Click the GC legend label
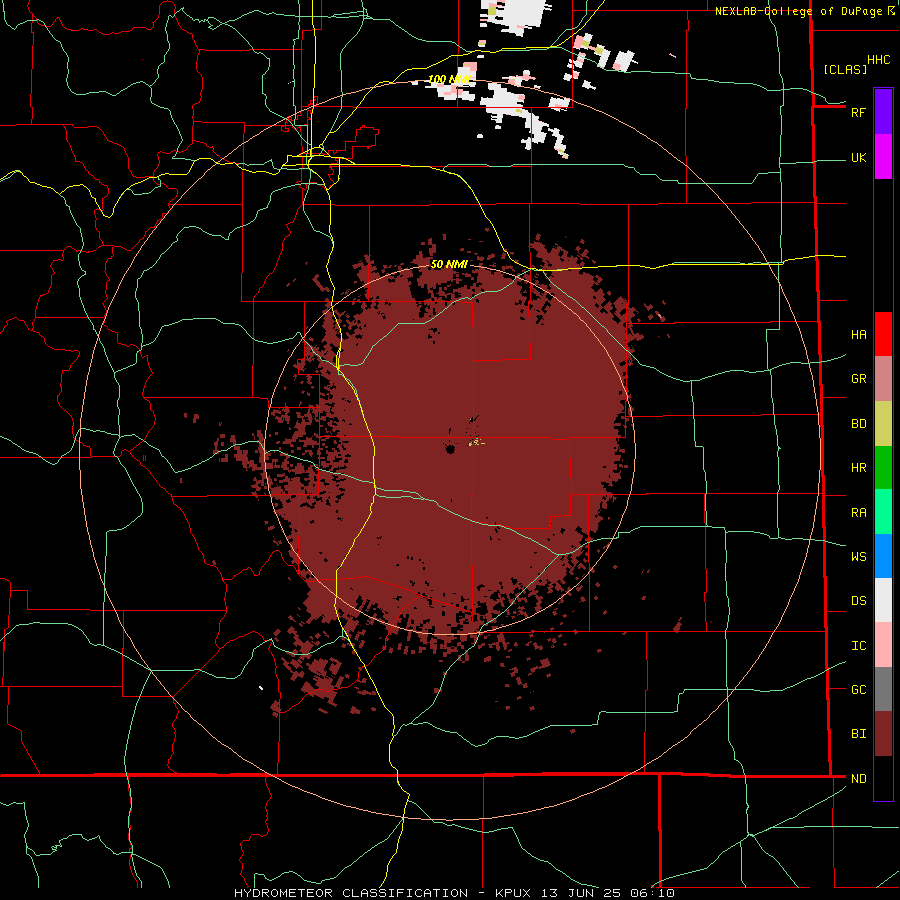The height and width of the screenshot is (900, 900). coord(858,690)
